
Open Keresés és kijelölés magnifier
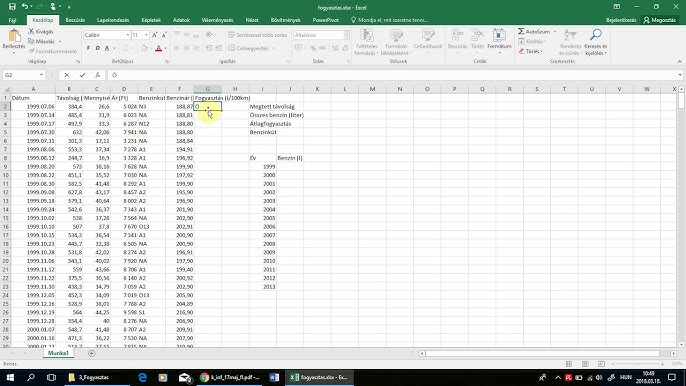(x=595, y=42)
